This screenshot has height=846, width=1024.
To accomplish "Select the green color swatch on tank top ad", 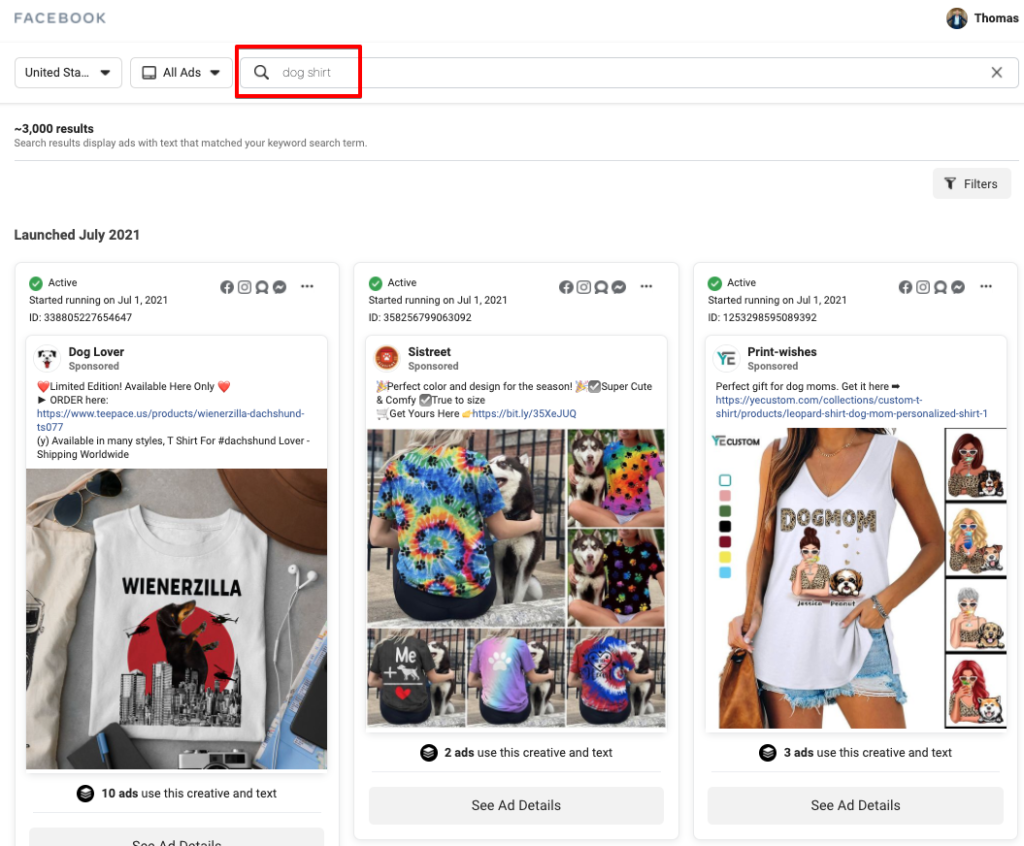I will [725, 511].
